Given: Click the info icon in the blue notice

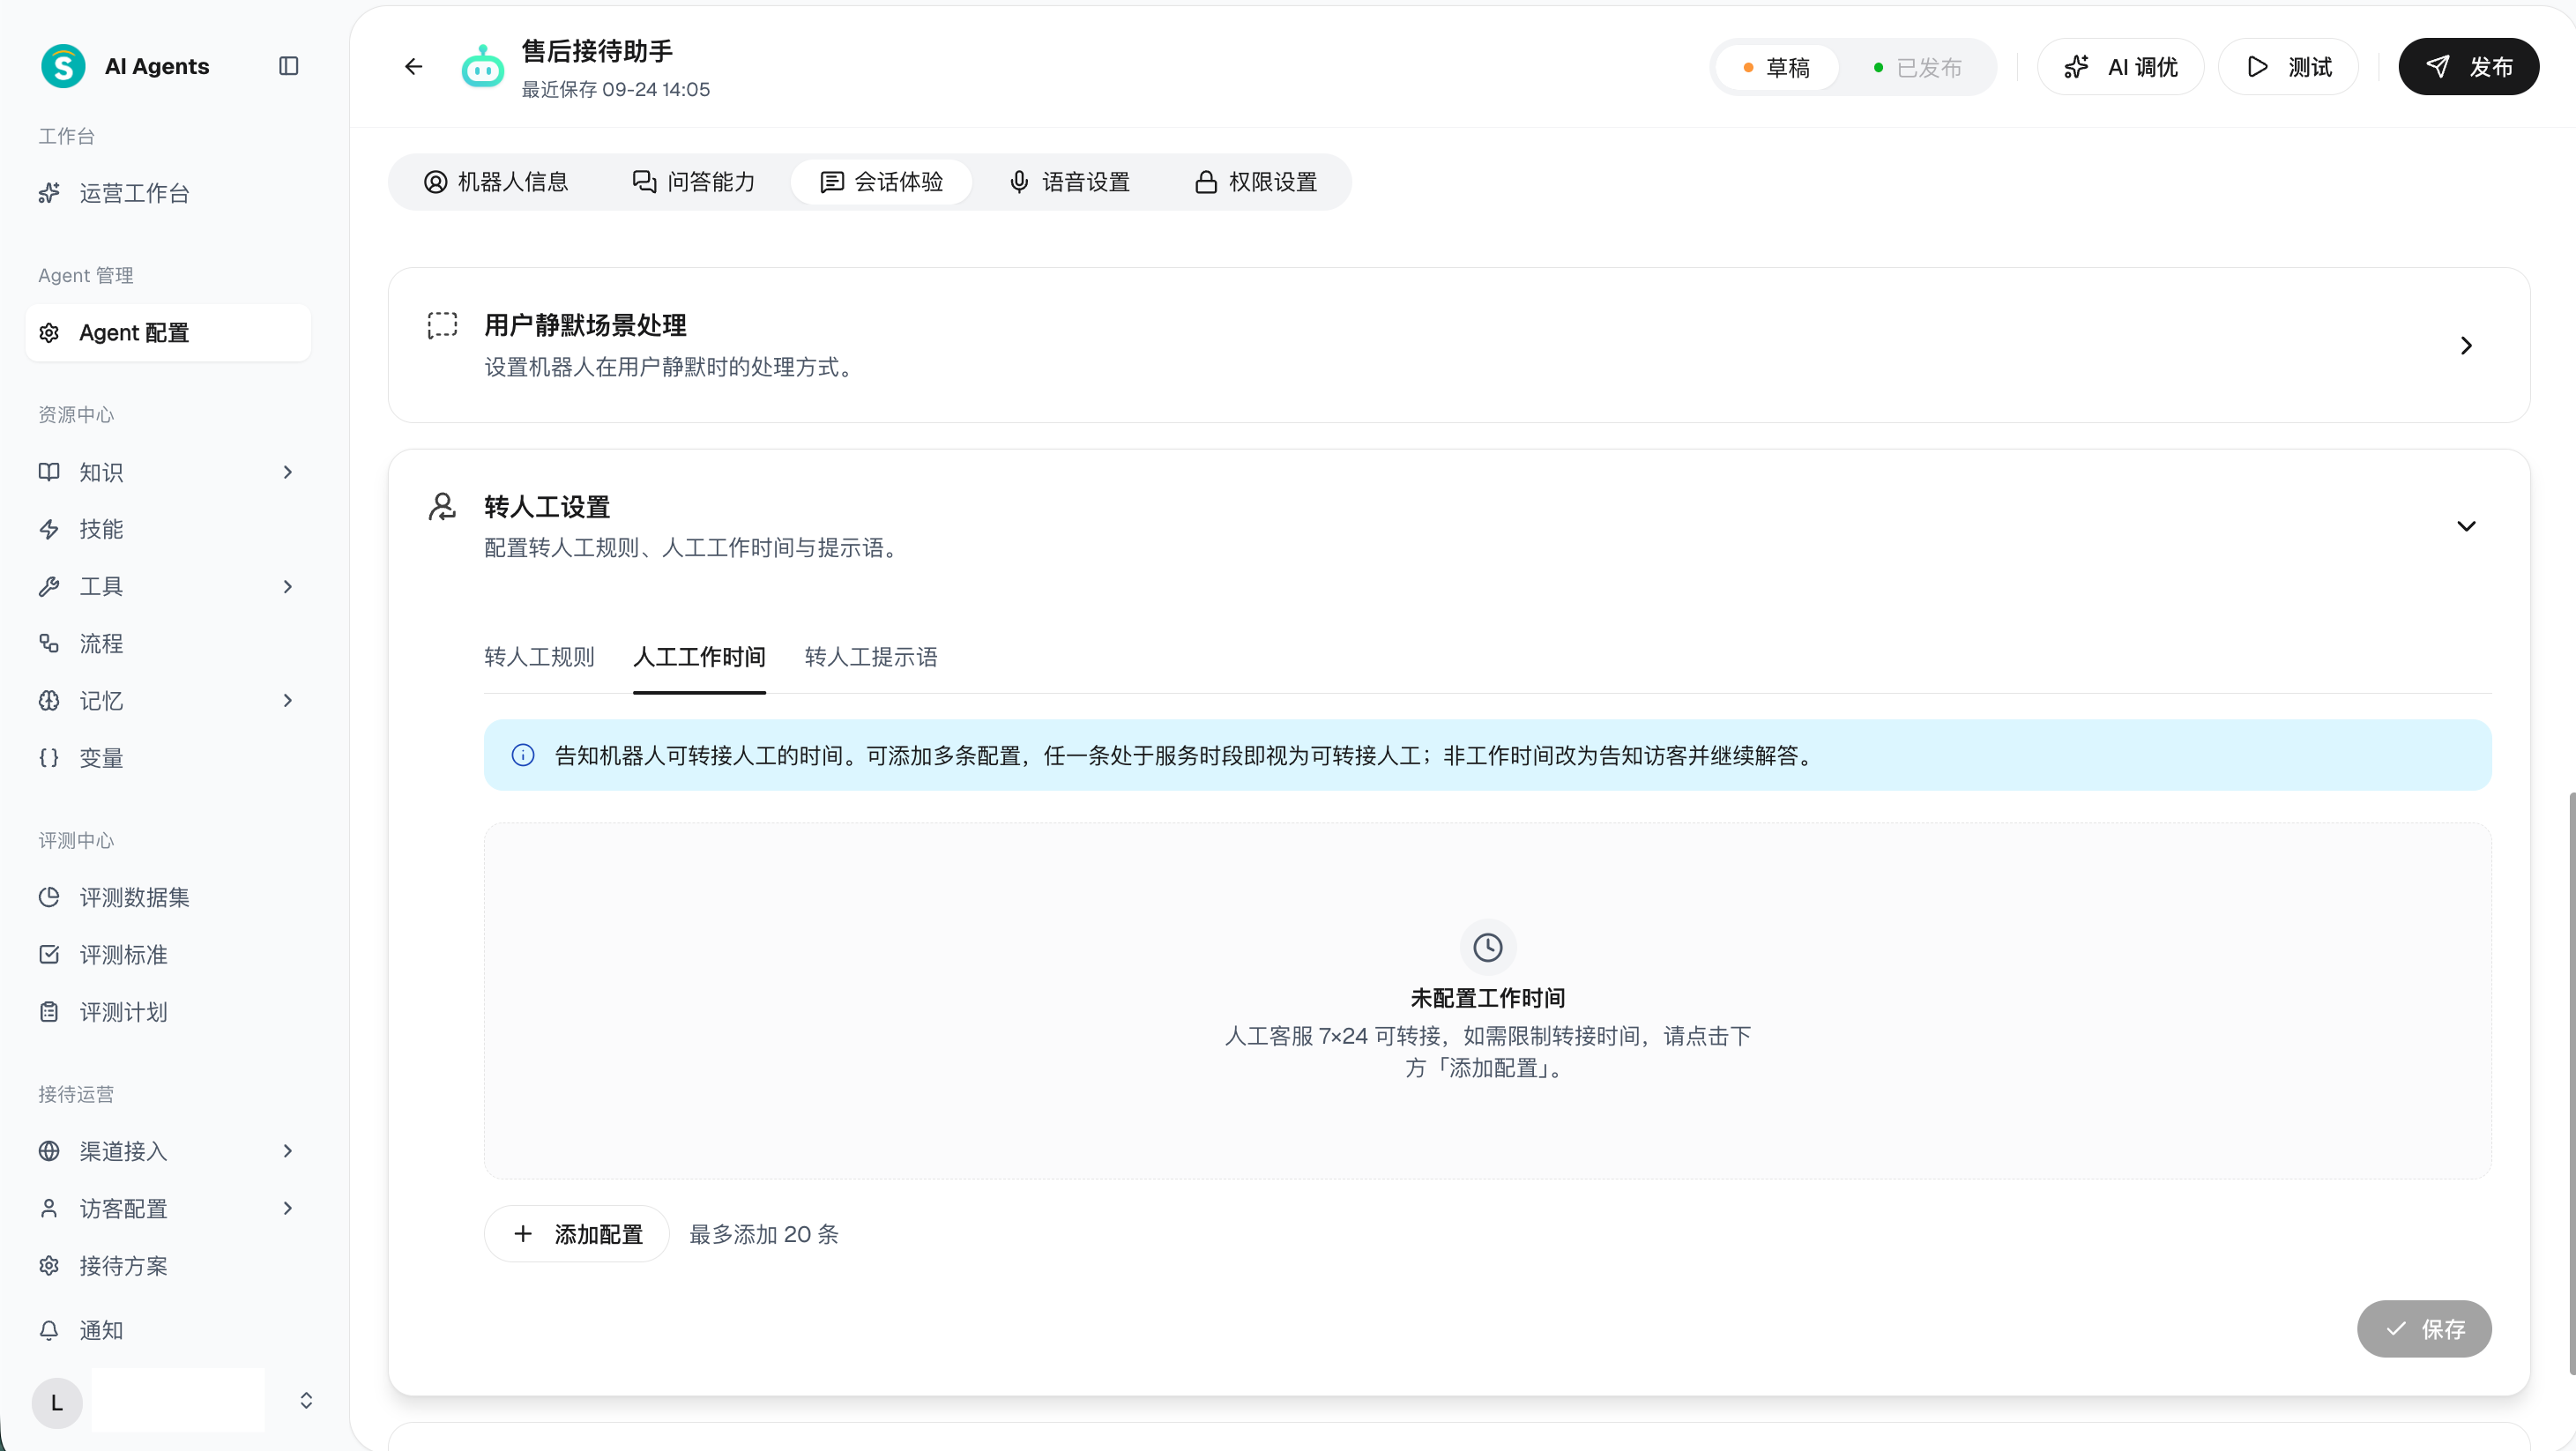Looking at the screenshot, I should point(523,755).
